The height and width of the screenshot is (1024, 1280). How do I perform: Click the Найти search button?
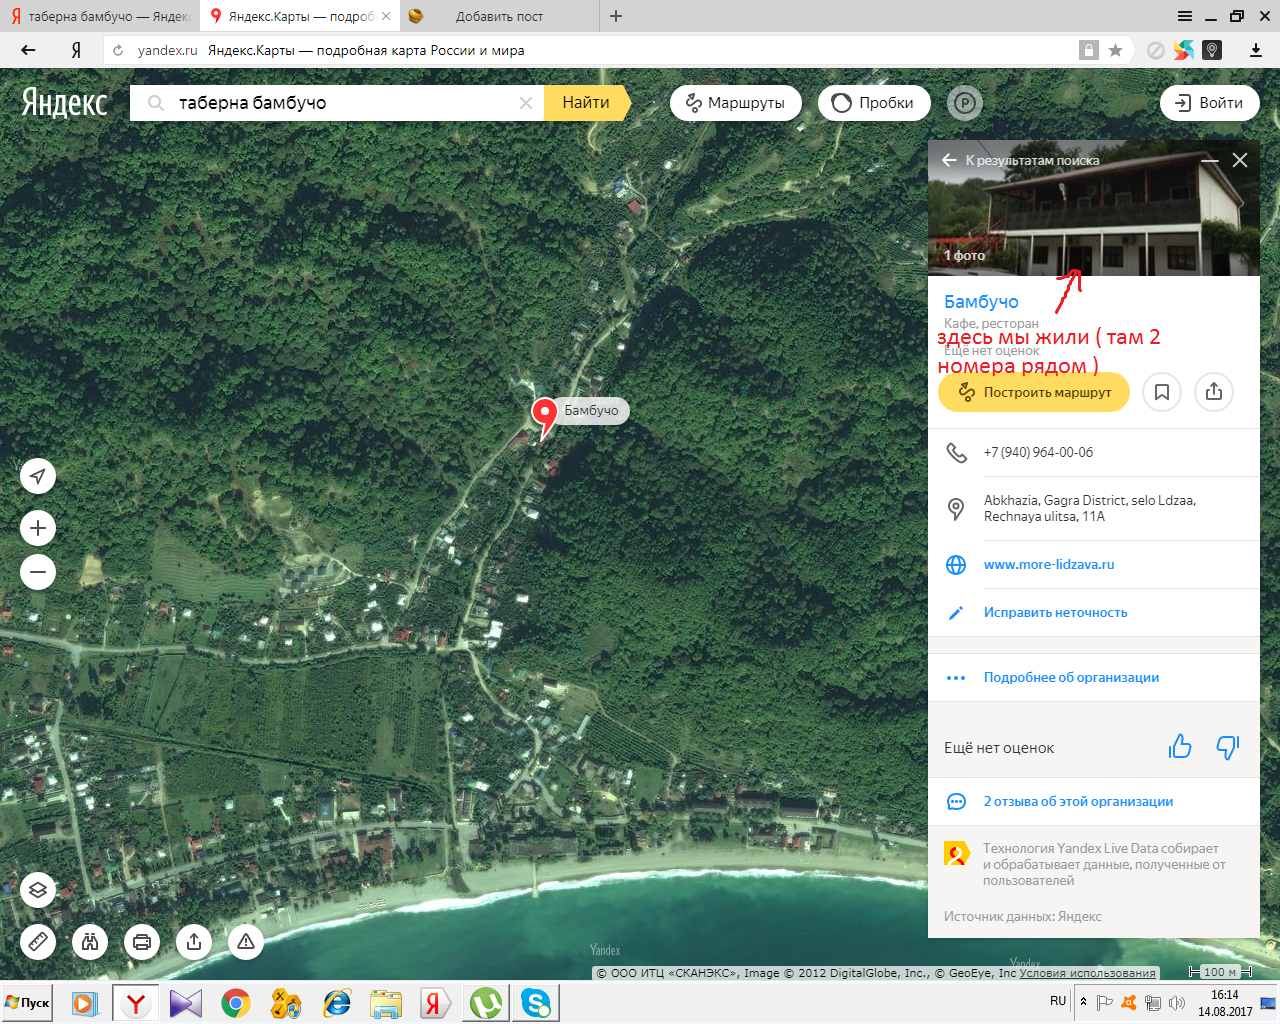(x=586, y=103)
